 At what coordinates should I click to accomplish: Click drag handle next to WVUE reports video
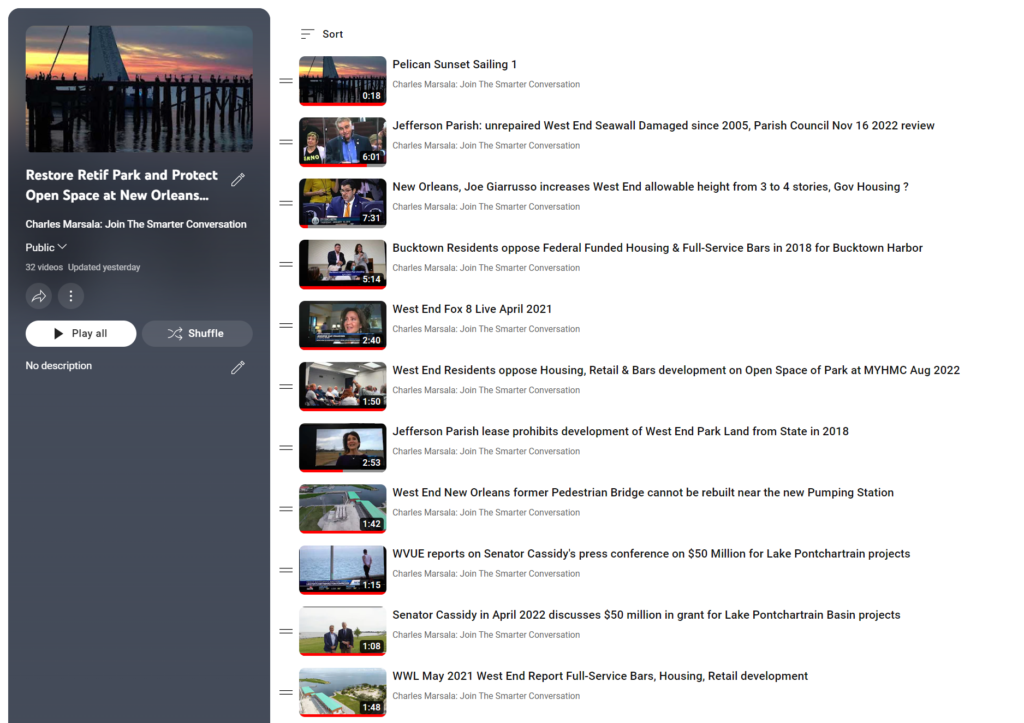[286, 570]
